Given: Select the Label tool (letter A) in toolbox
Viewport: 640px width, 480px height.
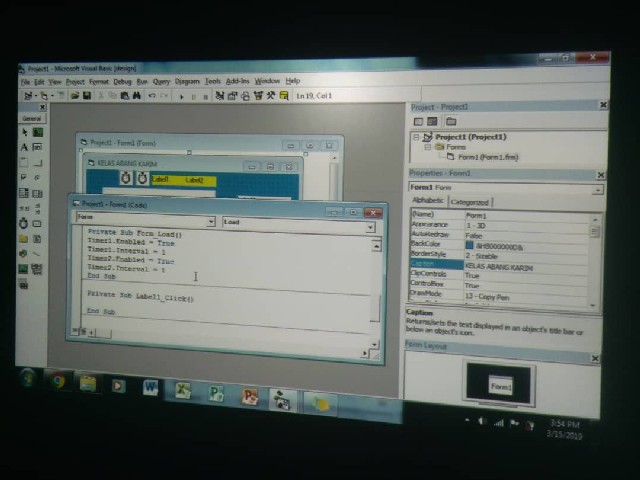Looking at the screenshot, I should (25, 147).
